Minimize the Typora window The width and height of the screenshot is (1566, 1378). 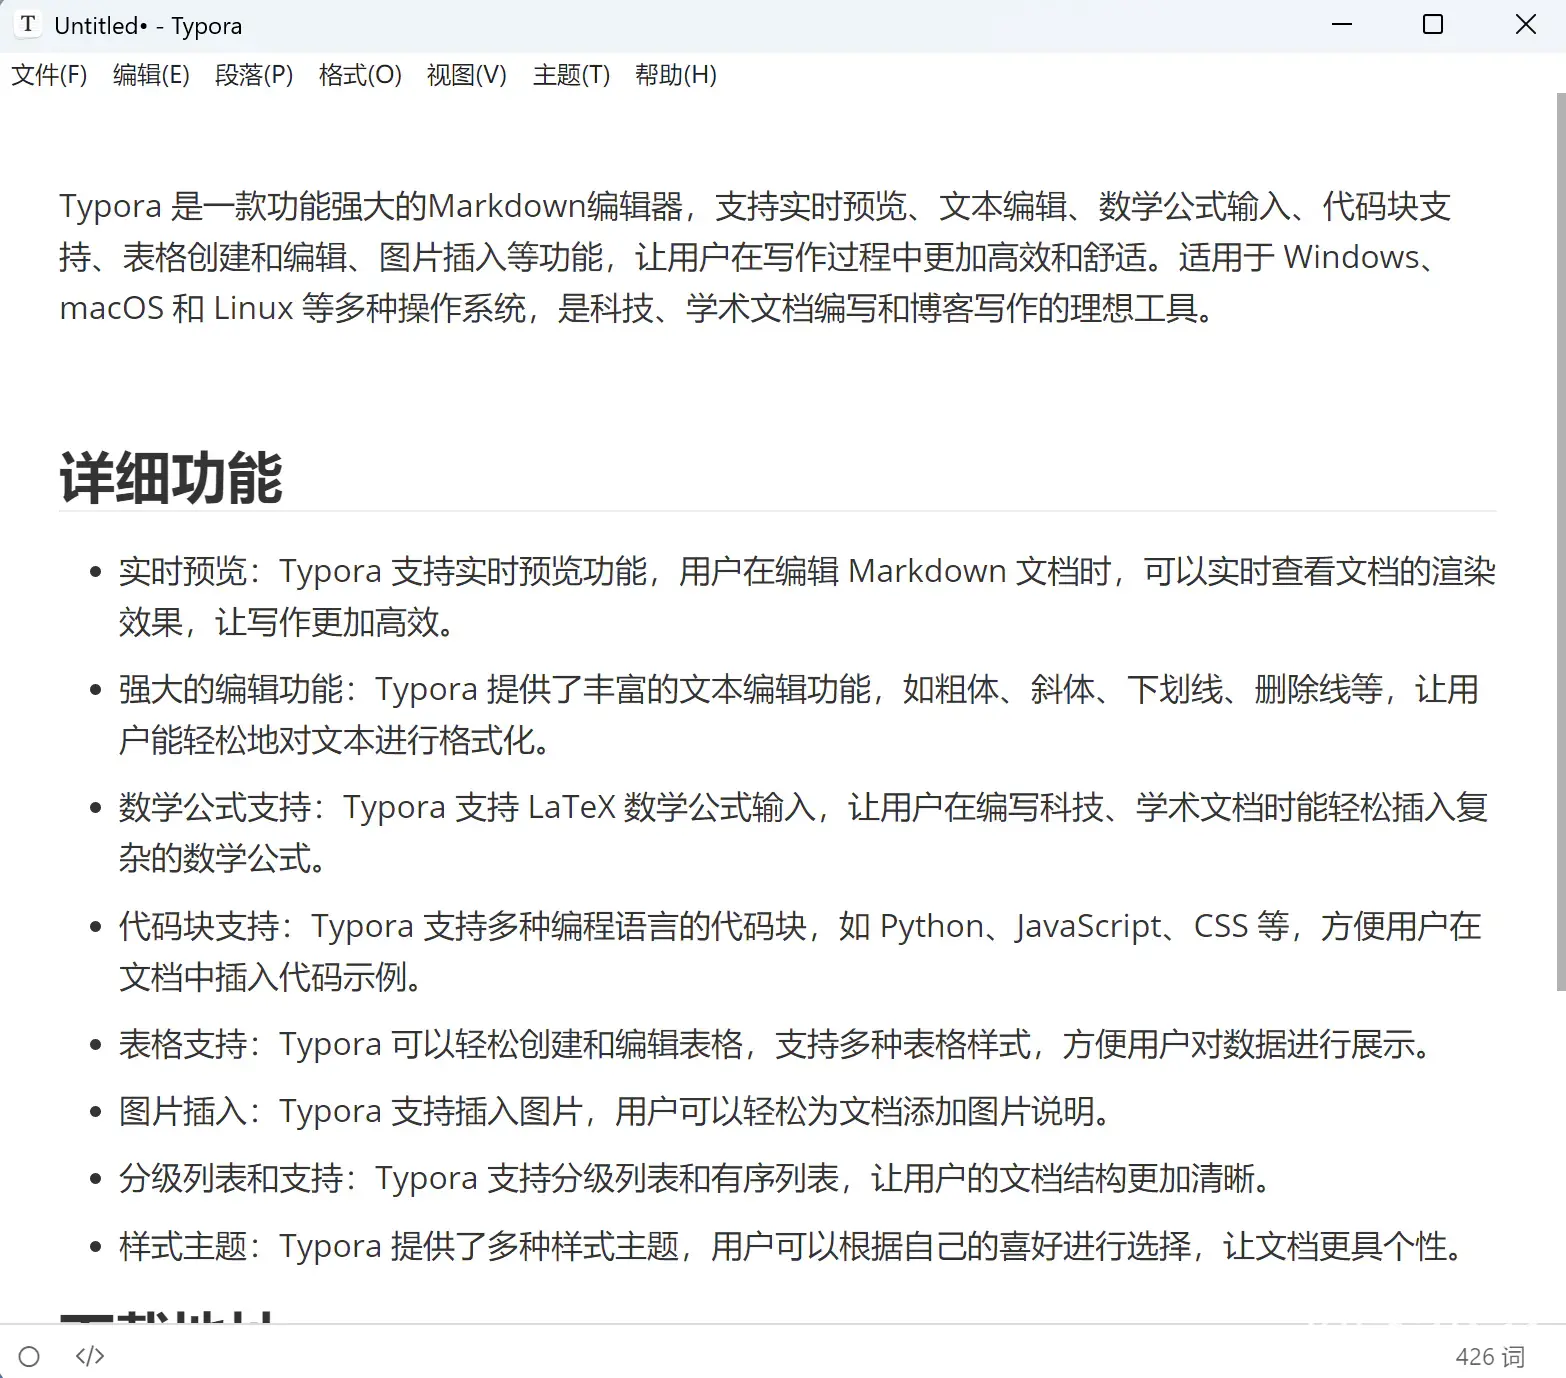(x=1342, y=25)
